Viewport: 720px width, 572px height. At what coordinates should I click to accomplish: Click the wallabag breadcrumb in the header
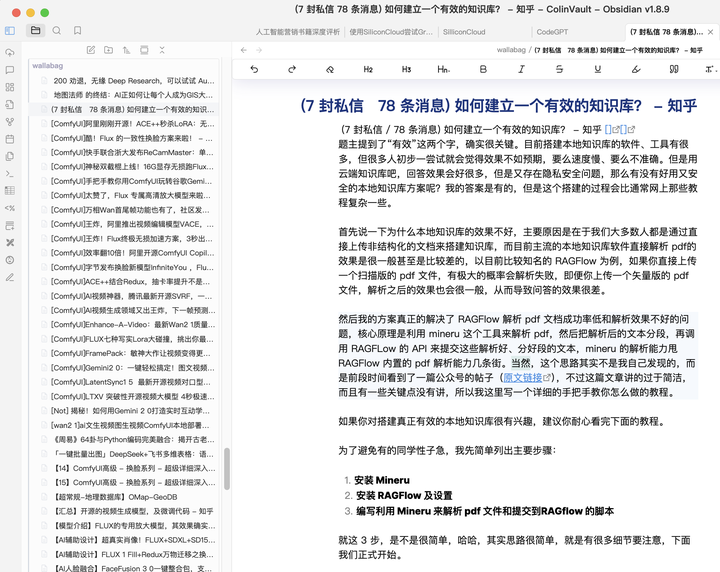511,50
